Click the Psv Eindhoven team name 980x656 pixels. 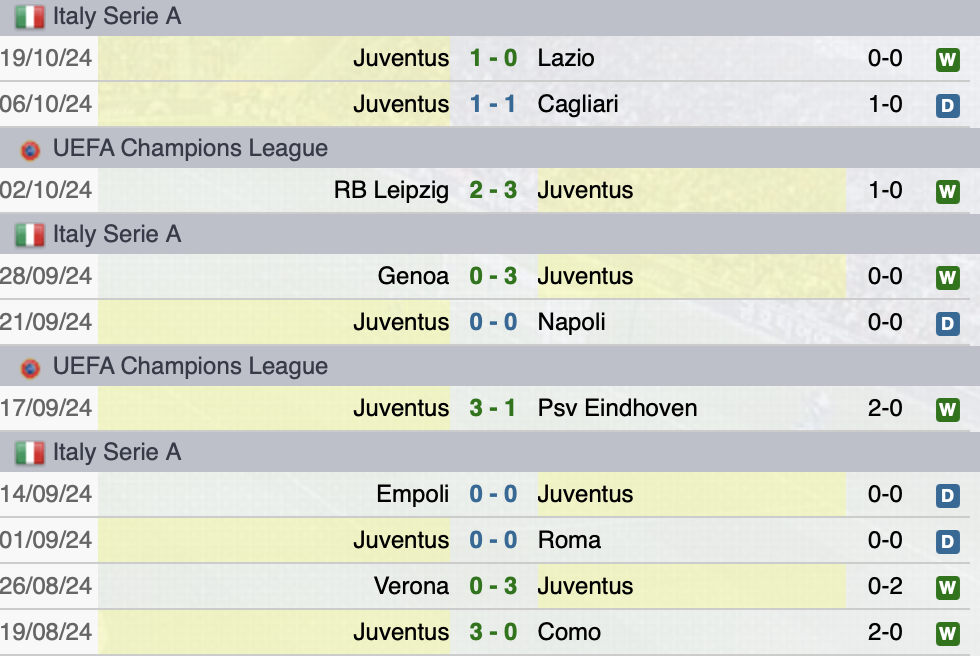pyautogui.click(x=619, y=407)
